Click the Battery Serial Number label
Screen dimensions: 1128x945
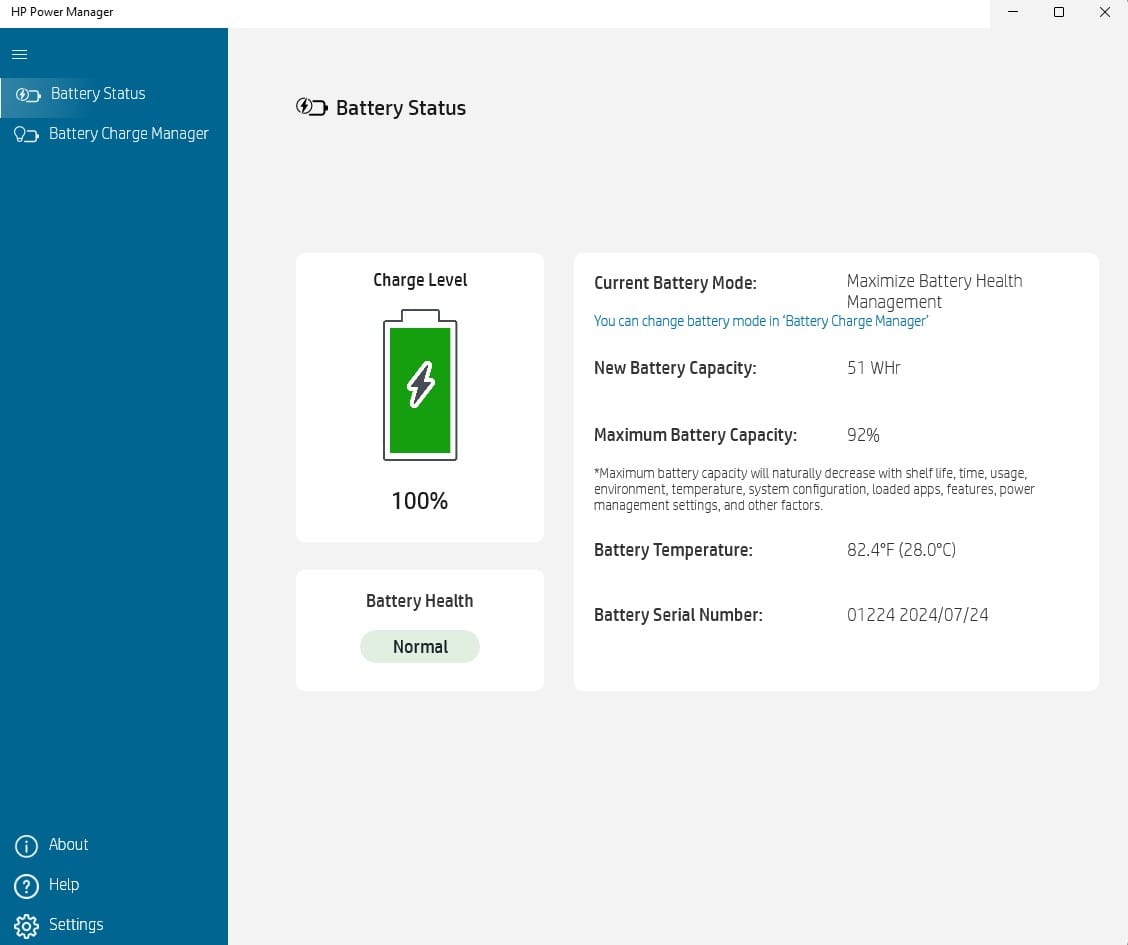pyautogui.click(x=678, y=615)
